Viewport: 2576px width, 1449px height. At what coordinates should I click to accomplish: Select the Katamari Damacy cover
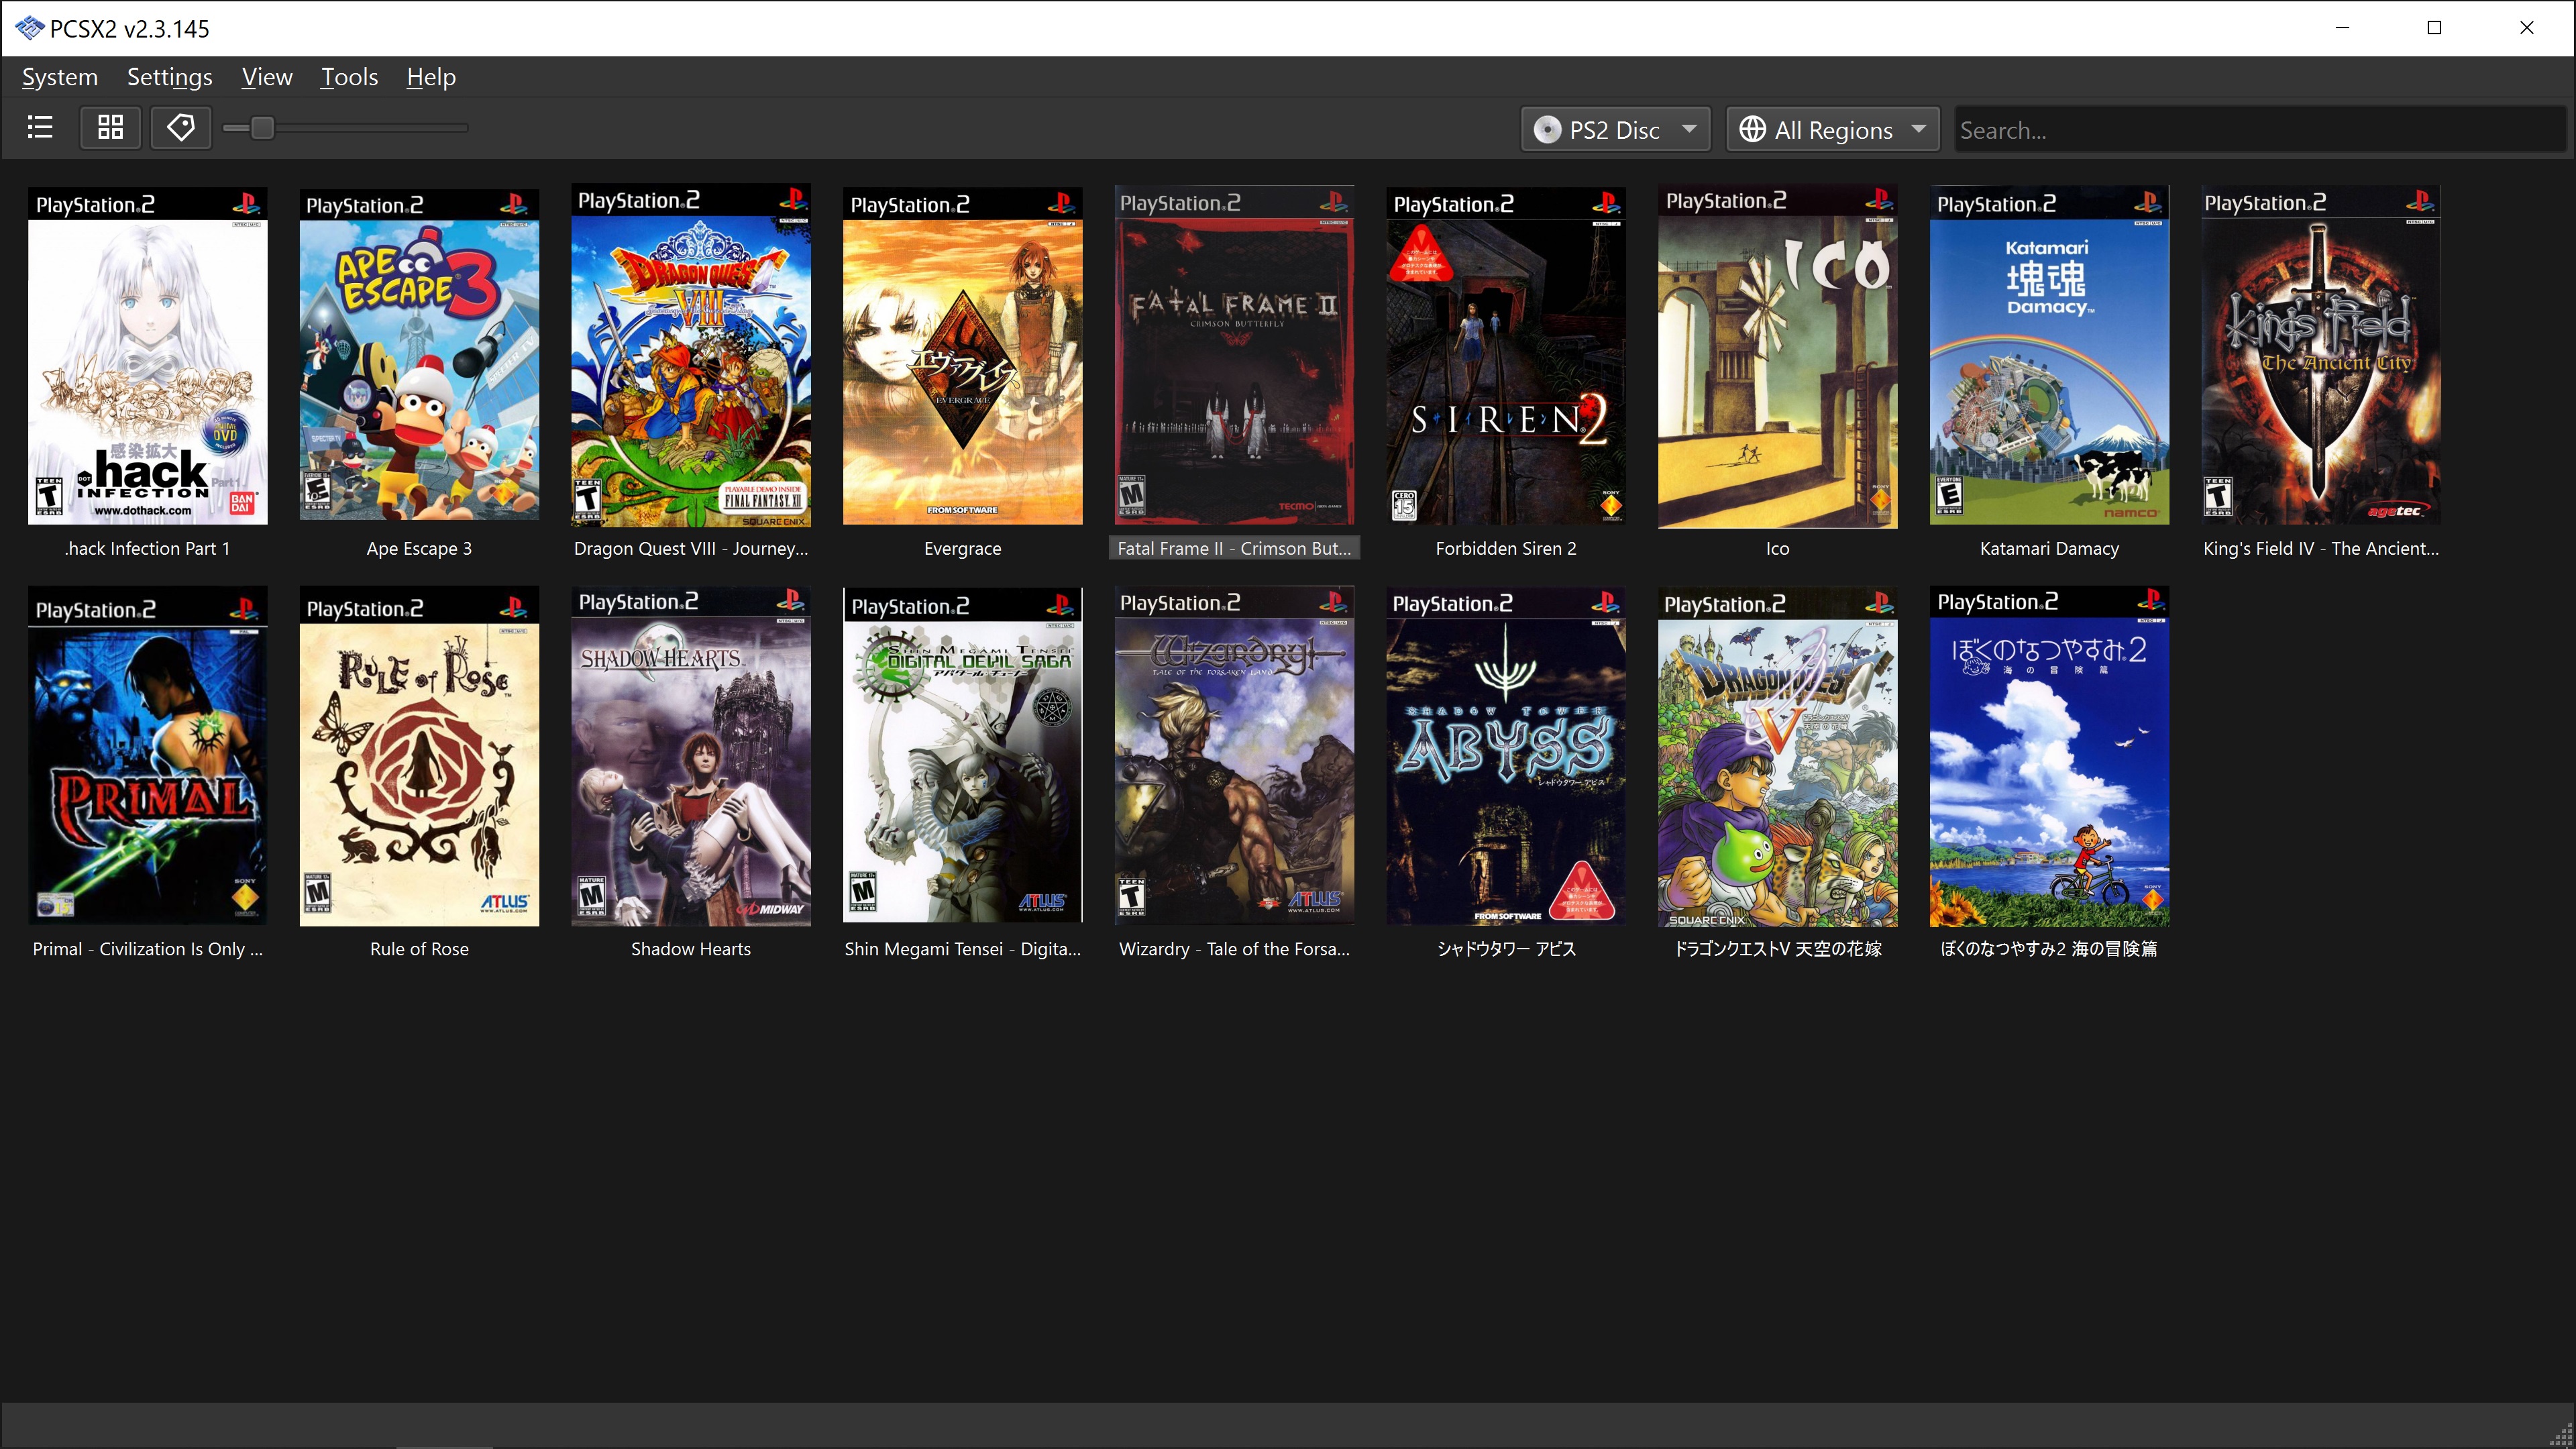2050,355
